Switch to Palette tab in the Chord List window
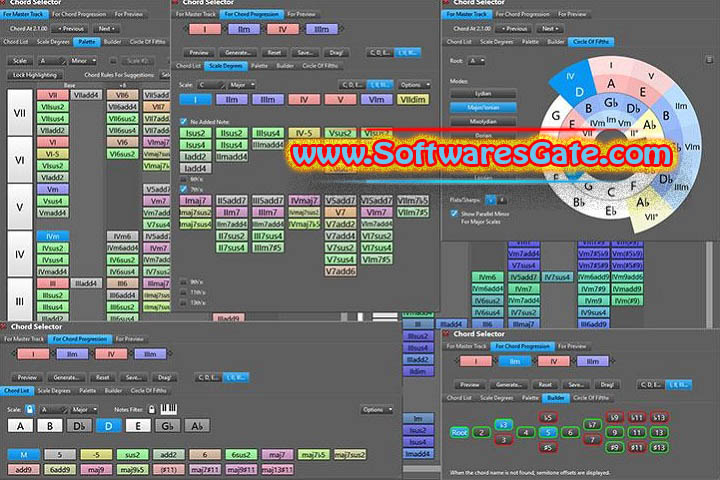720x480 pixels. (x=87, y=391)
